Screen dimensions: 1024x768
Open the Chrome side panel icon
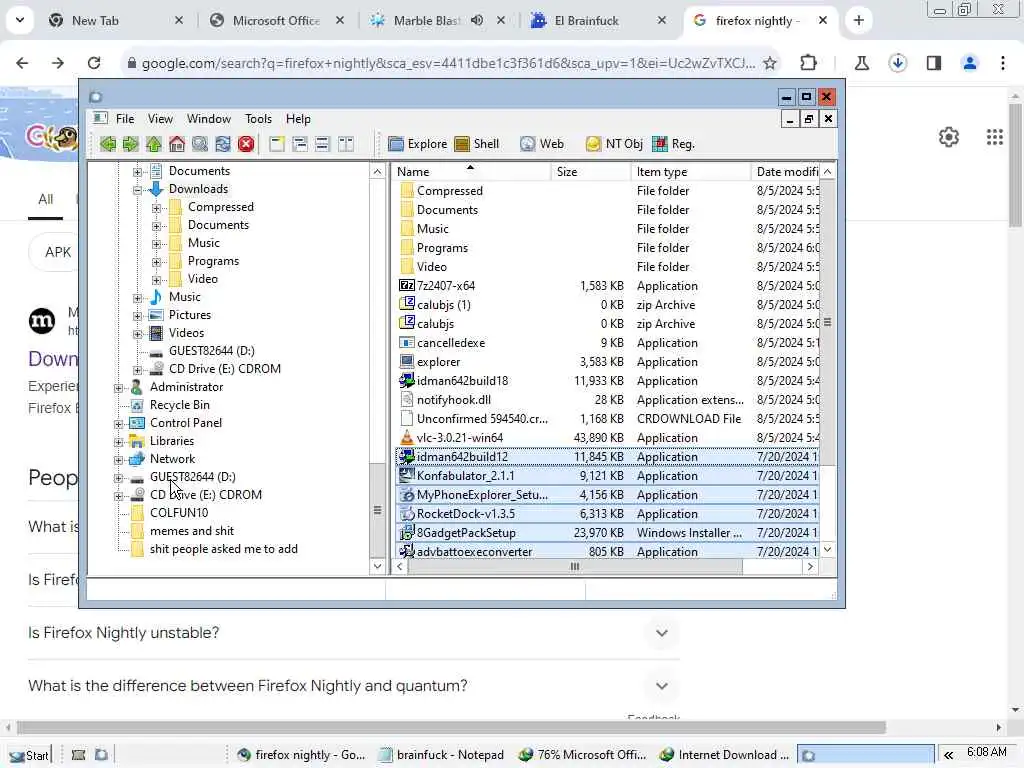click(934, 63)
